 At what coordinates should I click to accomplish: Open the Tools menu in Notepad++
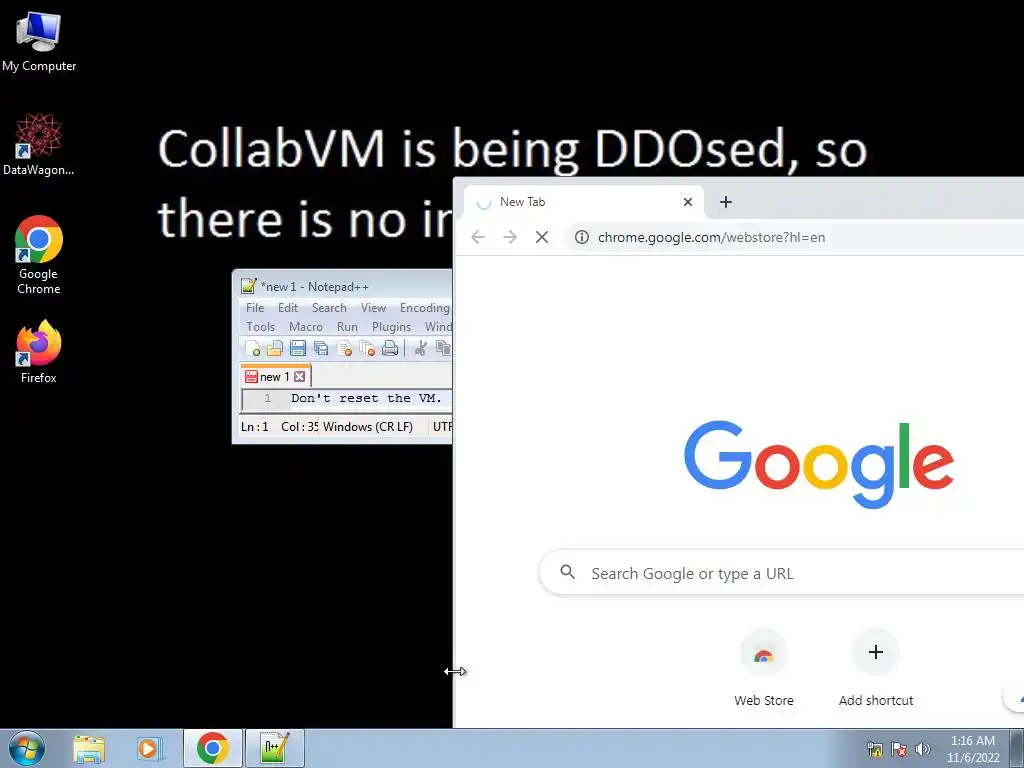click(x=260, y=327)
